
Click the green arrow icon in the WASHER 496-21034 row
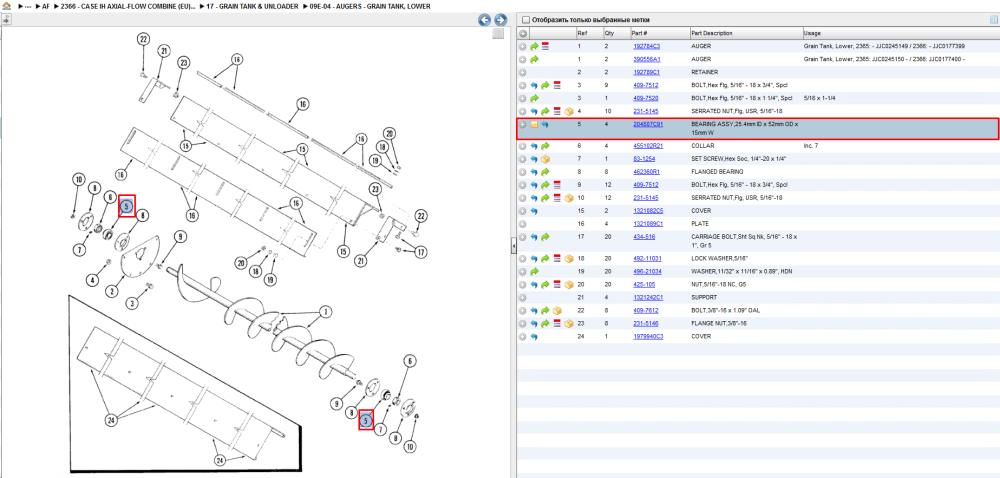(535, 272)
